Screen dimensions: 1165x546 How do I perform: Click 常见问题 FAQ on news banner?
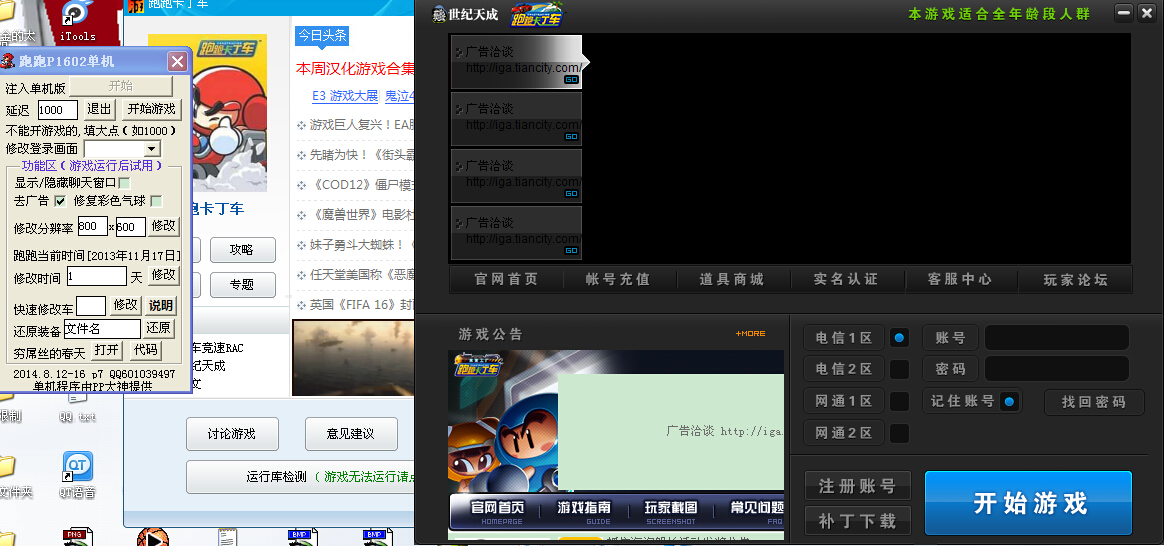pos(756,511)
